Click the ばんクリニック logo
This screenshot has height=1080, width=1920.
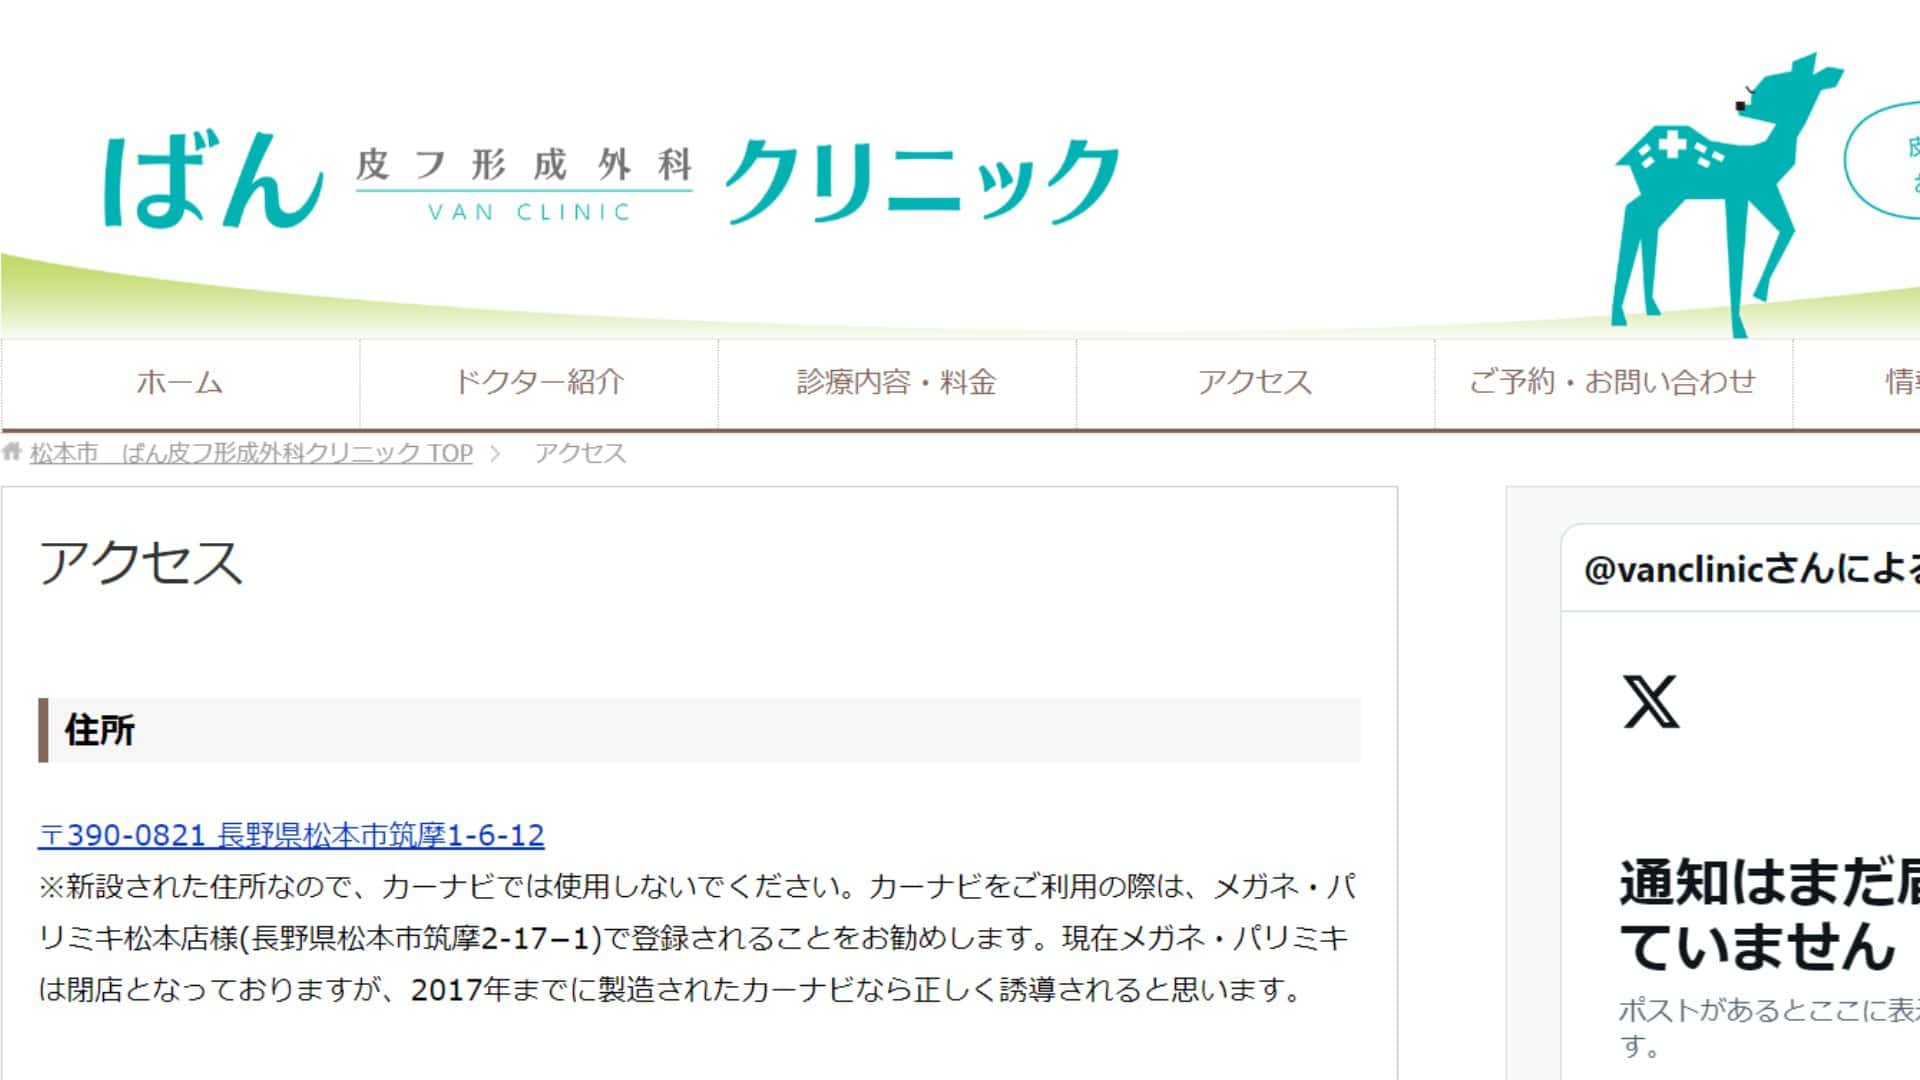pyautogui.click(x=611, y=180)
